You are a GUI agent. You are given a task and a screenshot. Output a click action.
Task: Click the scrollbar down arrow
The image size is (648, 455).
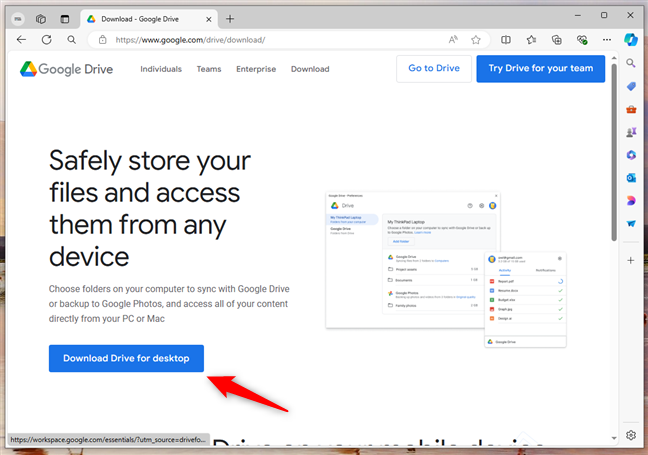614,438
